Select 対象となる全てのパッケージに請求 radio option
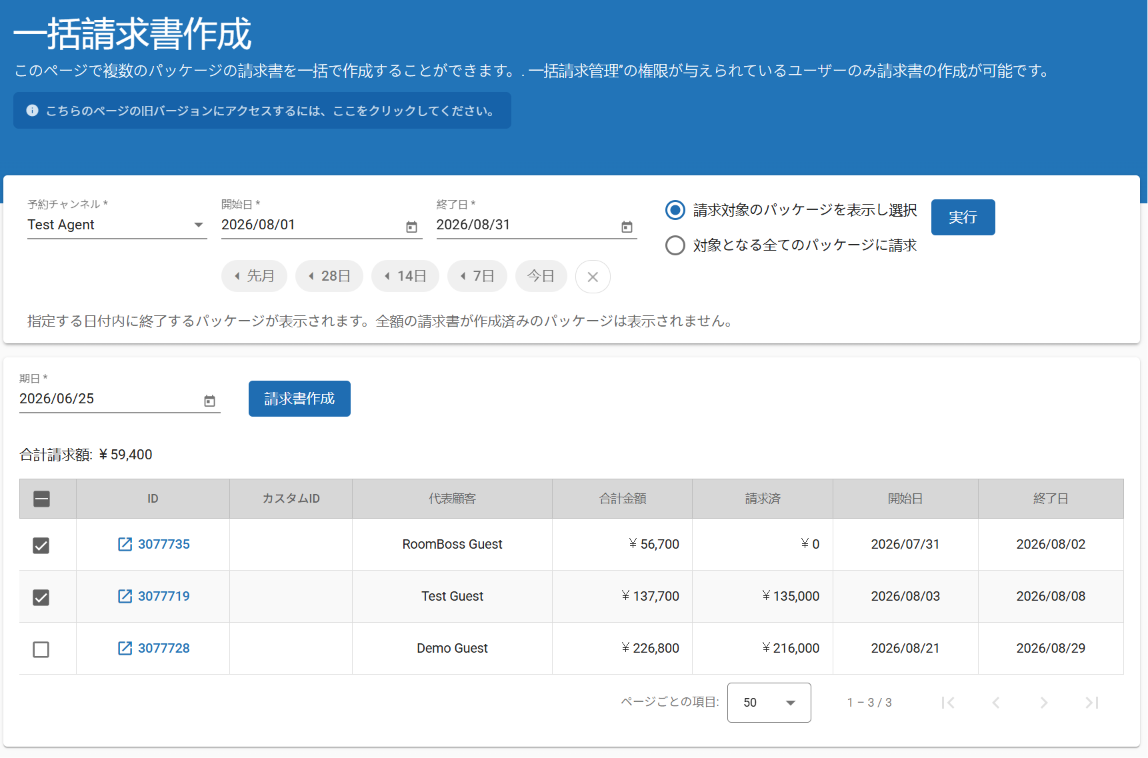1148x758 pixels. coord(675,245)
